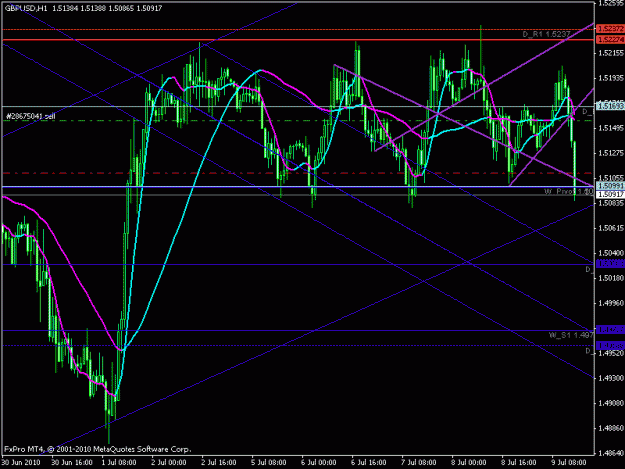Image resolution: width=625 pixels, height=469 pixels.
Task: Click the 1.52155 price axis label
Action: click(x=611, y=53)
